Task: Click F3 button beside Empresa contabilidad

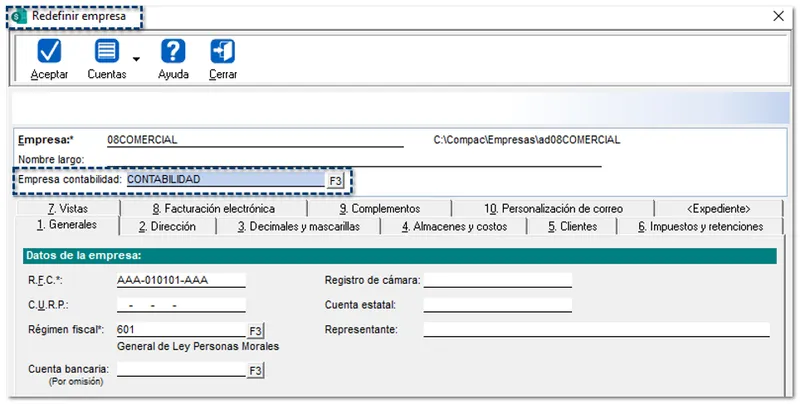Action: [335, 181]
